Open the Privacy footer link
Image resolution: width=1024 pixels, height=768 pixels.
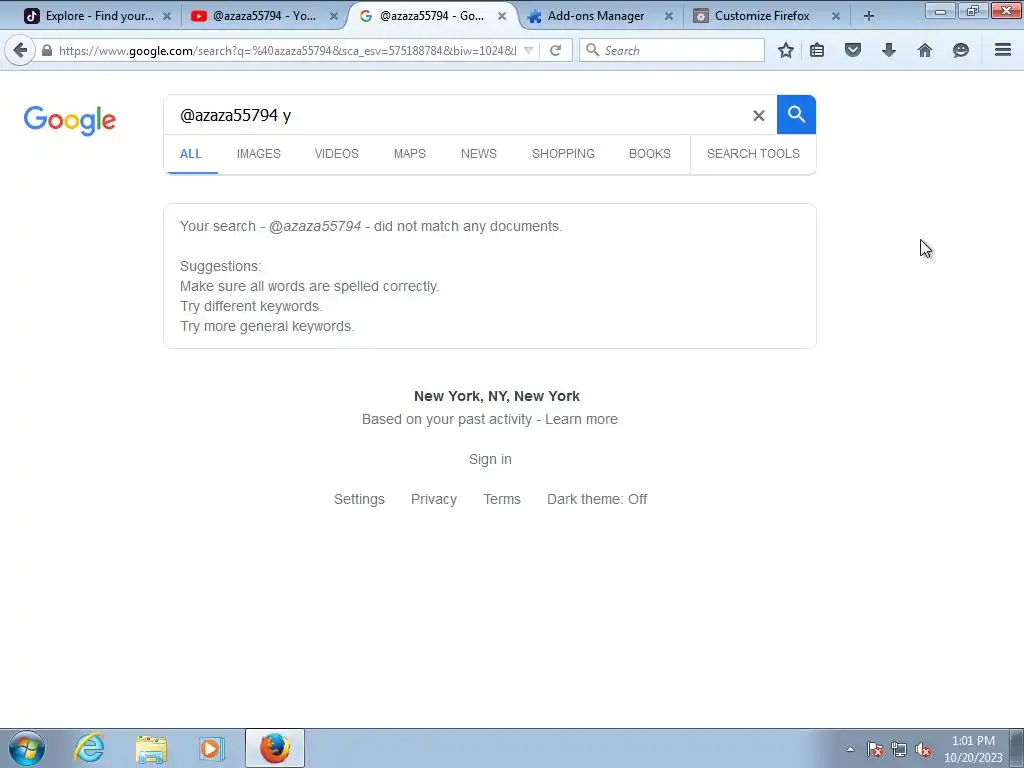tap(434, 499)
